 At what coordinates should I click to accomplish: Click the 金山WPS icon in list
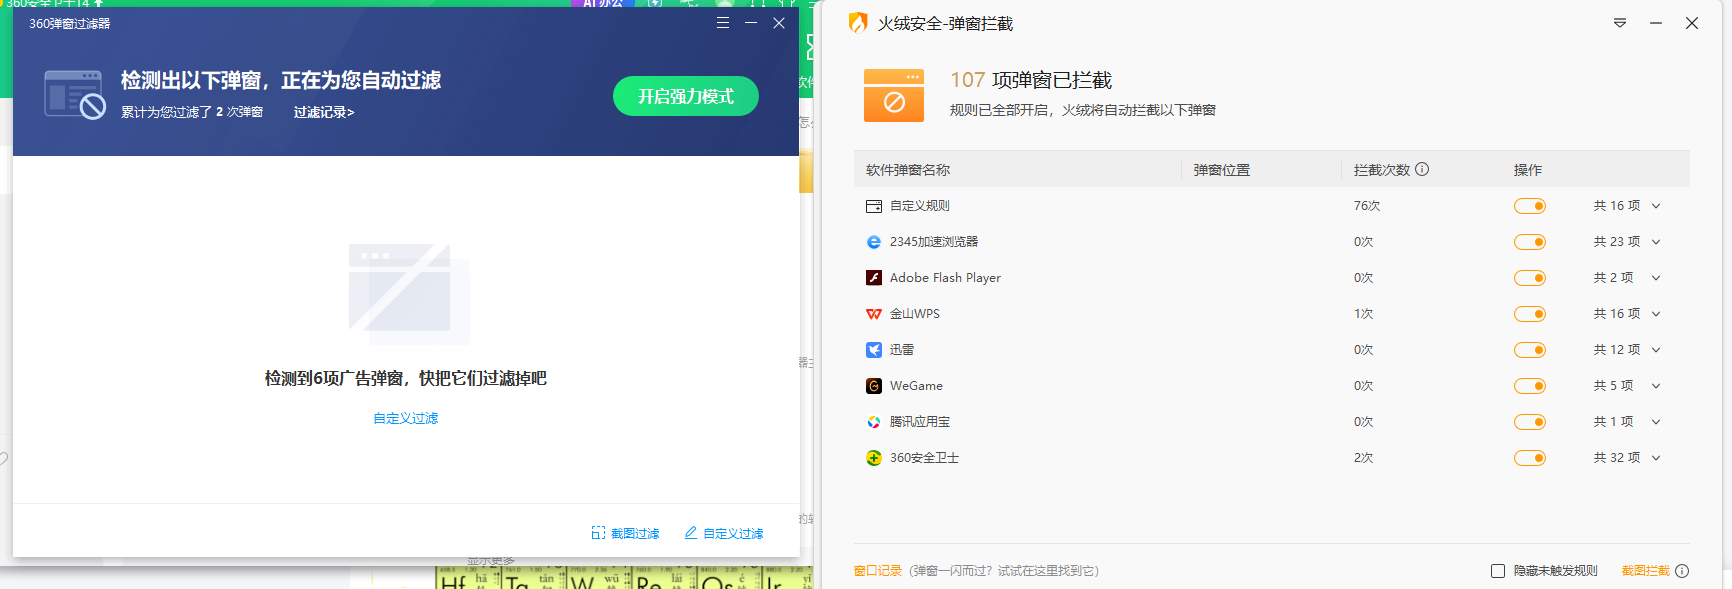point(874,314)
